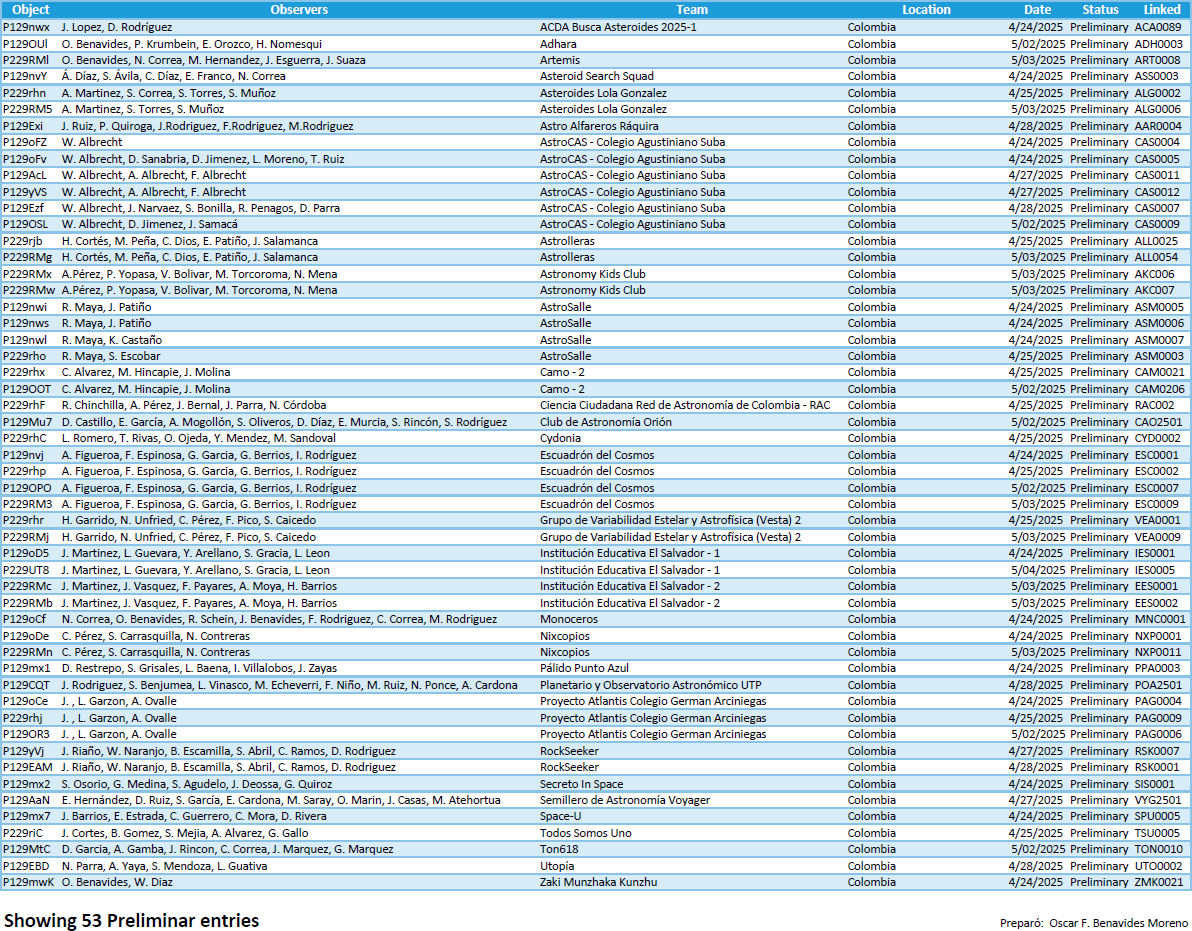Click the team 'Zaki Munzhaka Kunzhu'
This screenshot has width=1192, height=931.
click(598, 882)
